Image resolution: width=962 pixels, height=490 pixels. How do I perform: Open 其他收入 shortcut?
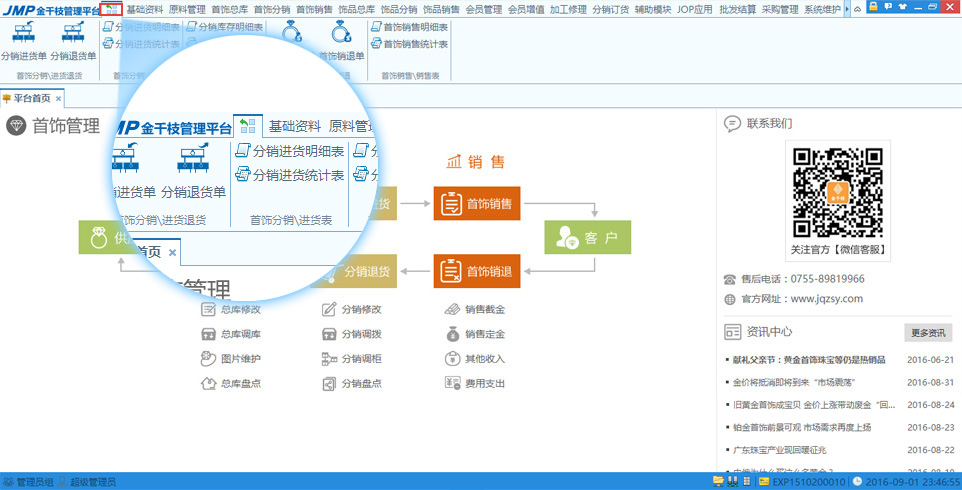coord(475,359)
